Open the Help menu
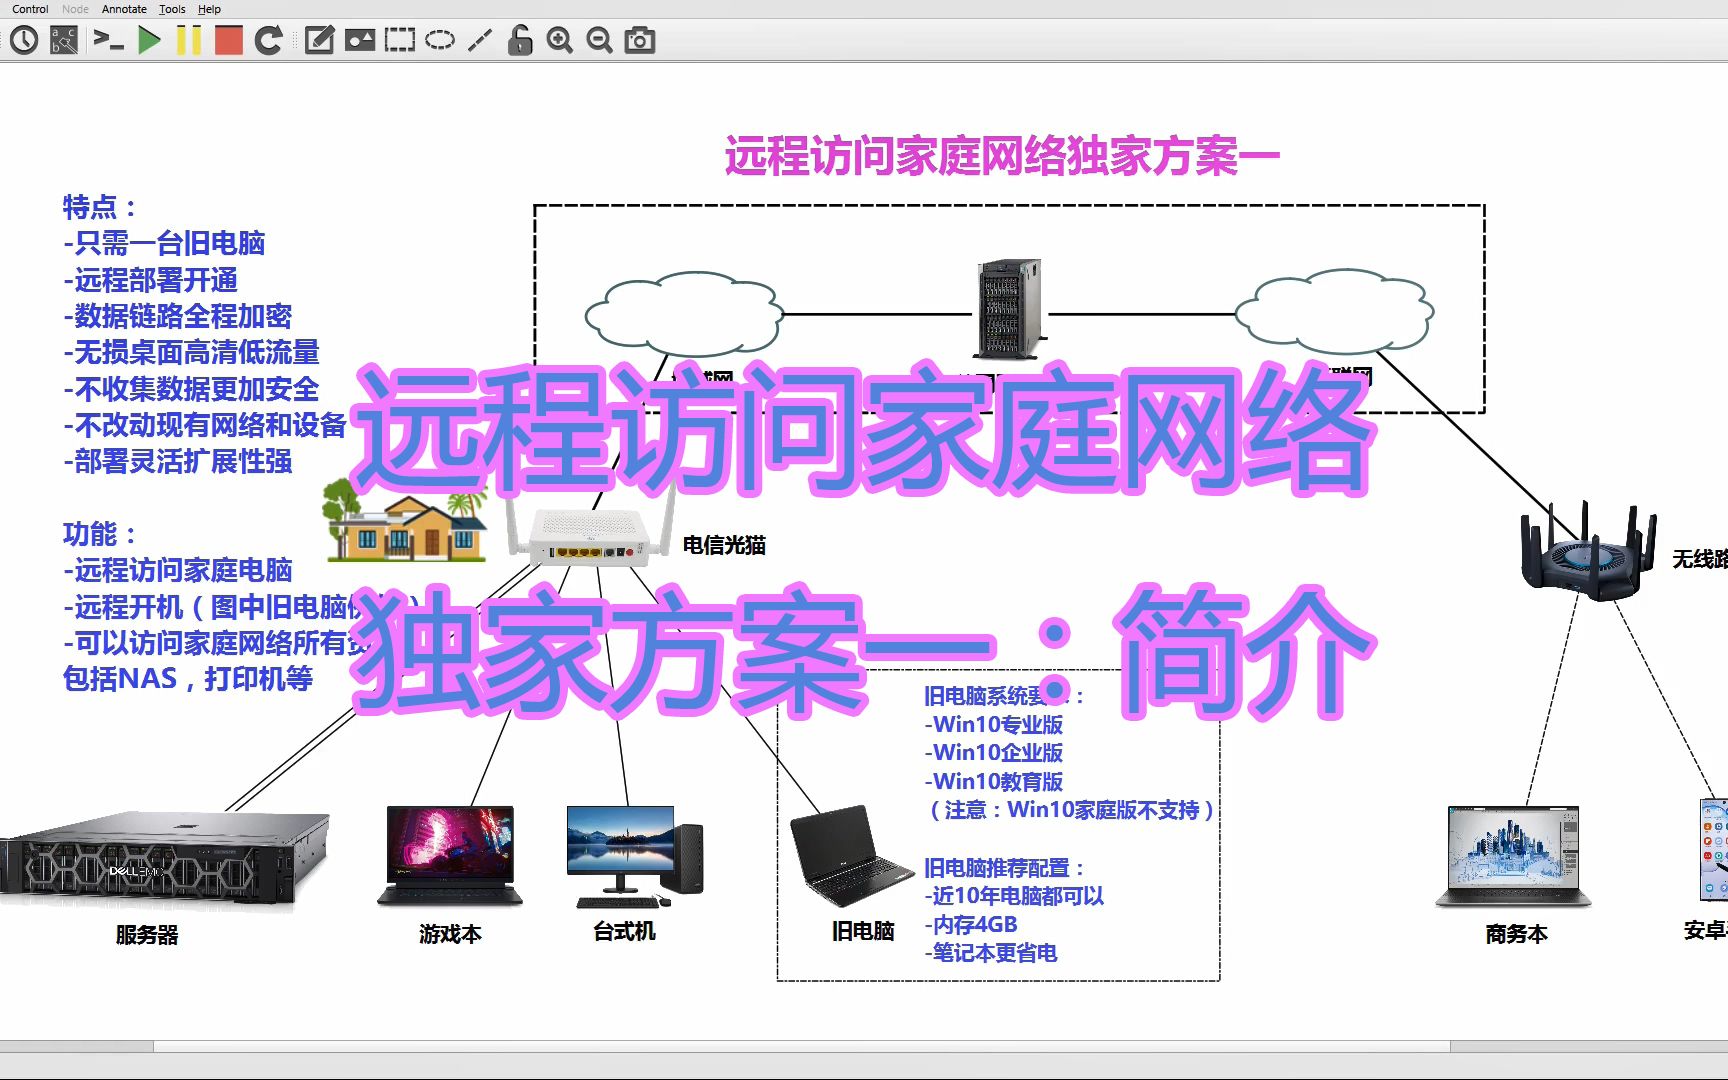 [x=209, y=9]
